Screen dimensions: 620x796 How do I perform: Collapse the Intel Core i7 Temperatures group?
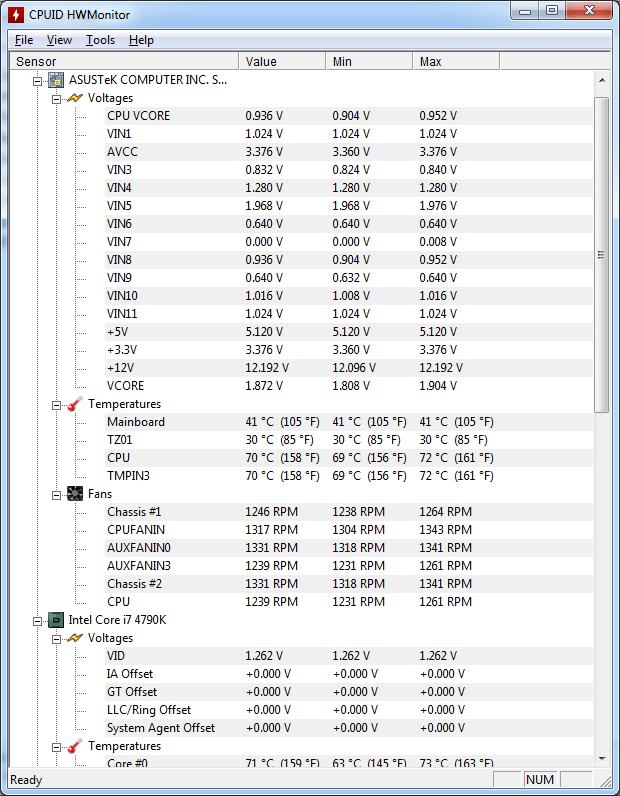click(56, 747)
